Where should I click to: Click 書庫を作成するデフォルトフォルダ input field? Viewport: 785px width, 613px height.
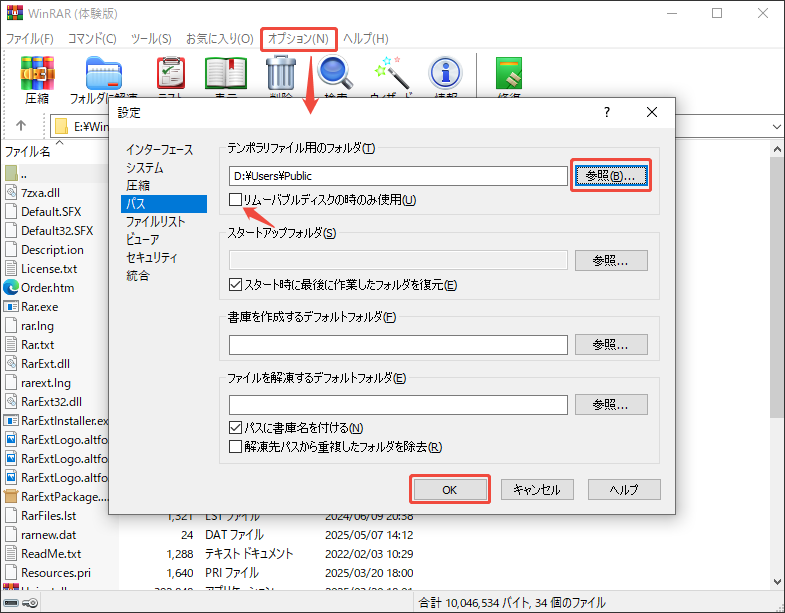coord(398,345)
